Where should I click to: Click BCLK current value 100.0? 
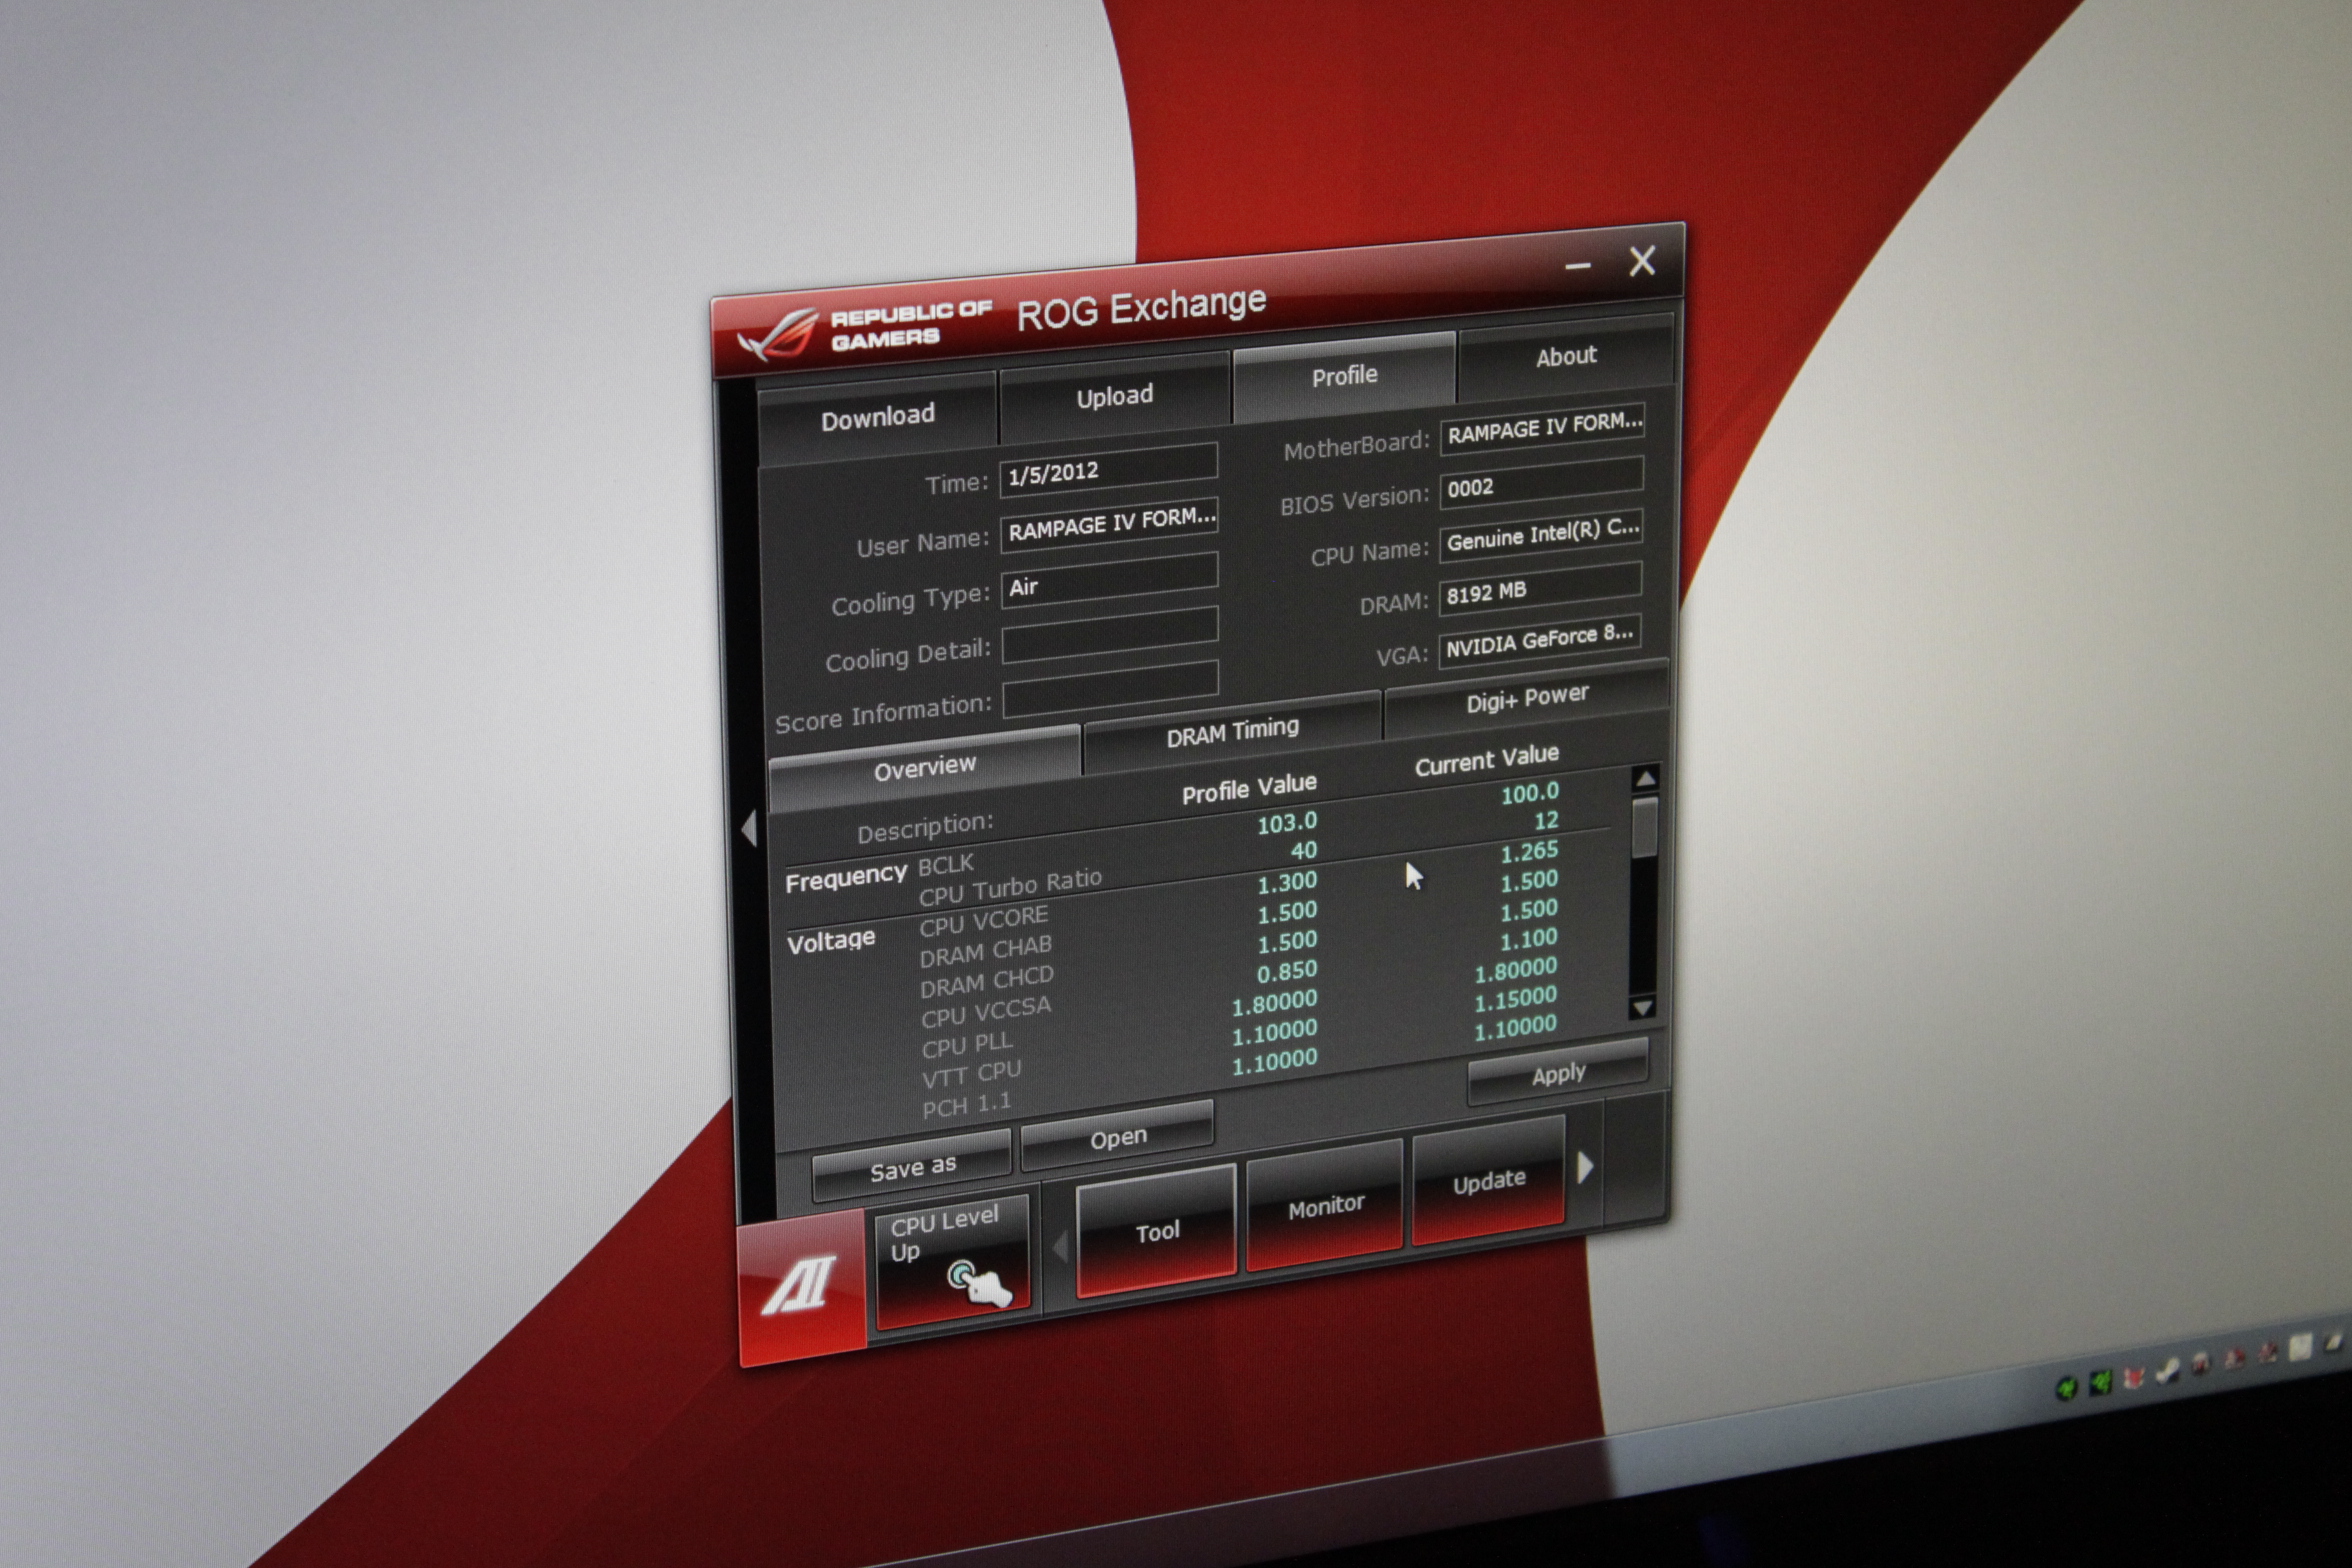(x=1529, y=794)
